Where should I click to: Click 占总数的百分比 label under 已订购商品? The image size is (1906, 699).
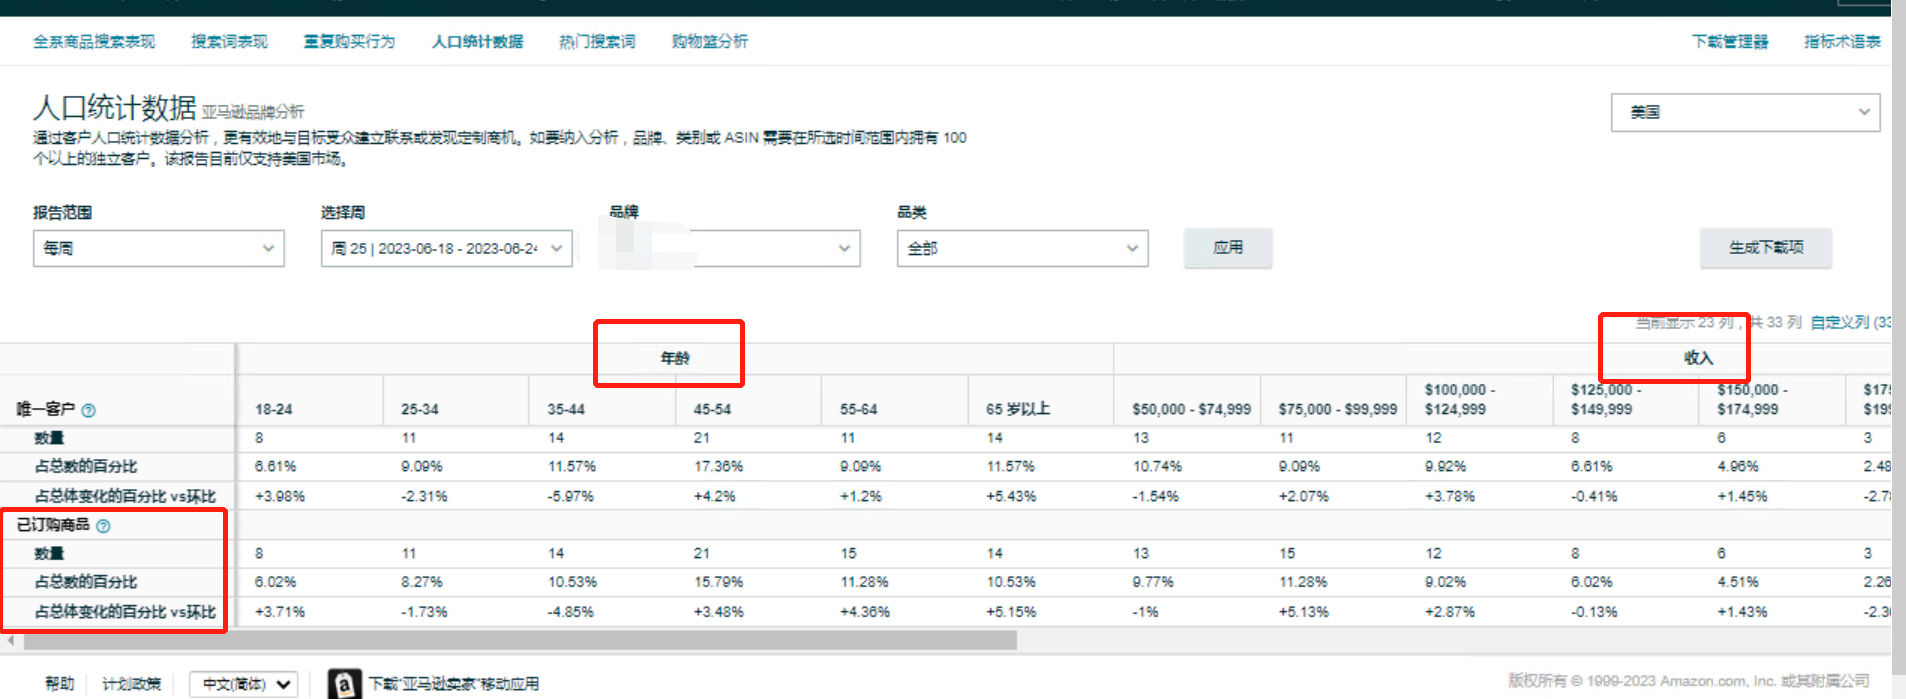click(86, 582)
